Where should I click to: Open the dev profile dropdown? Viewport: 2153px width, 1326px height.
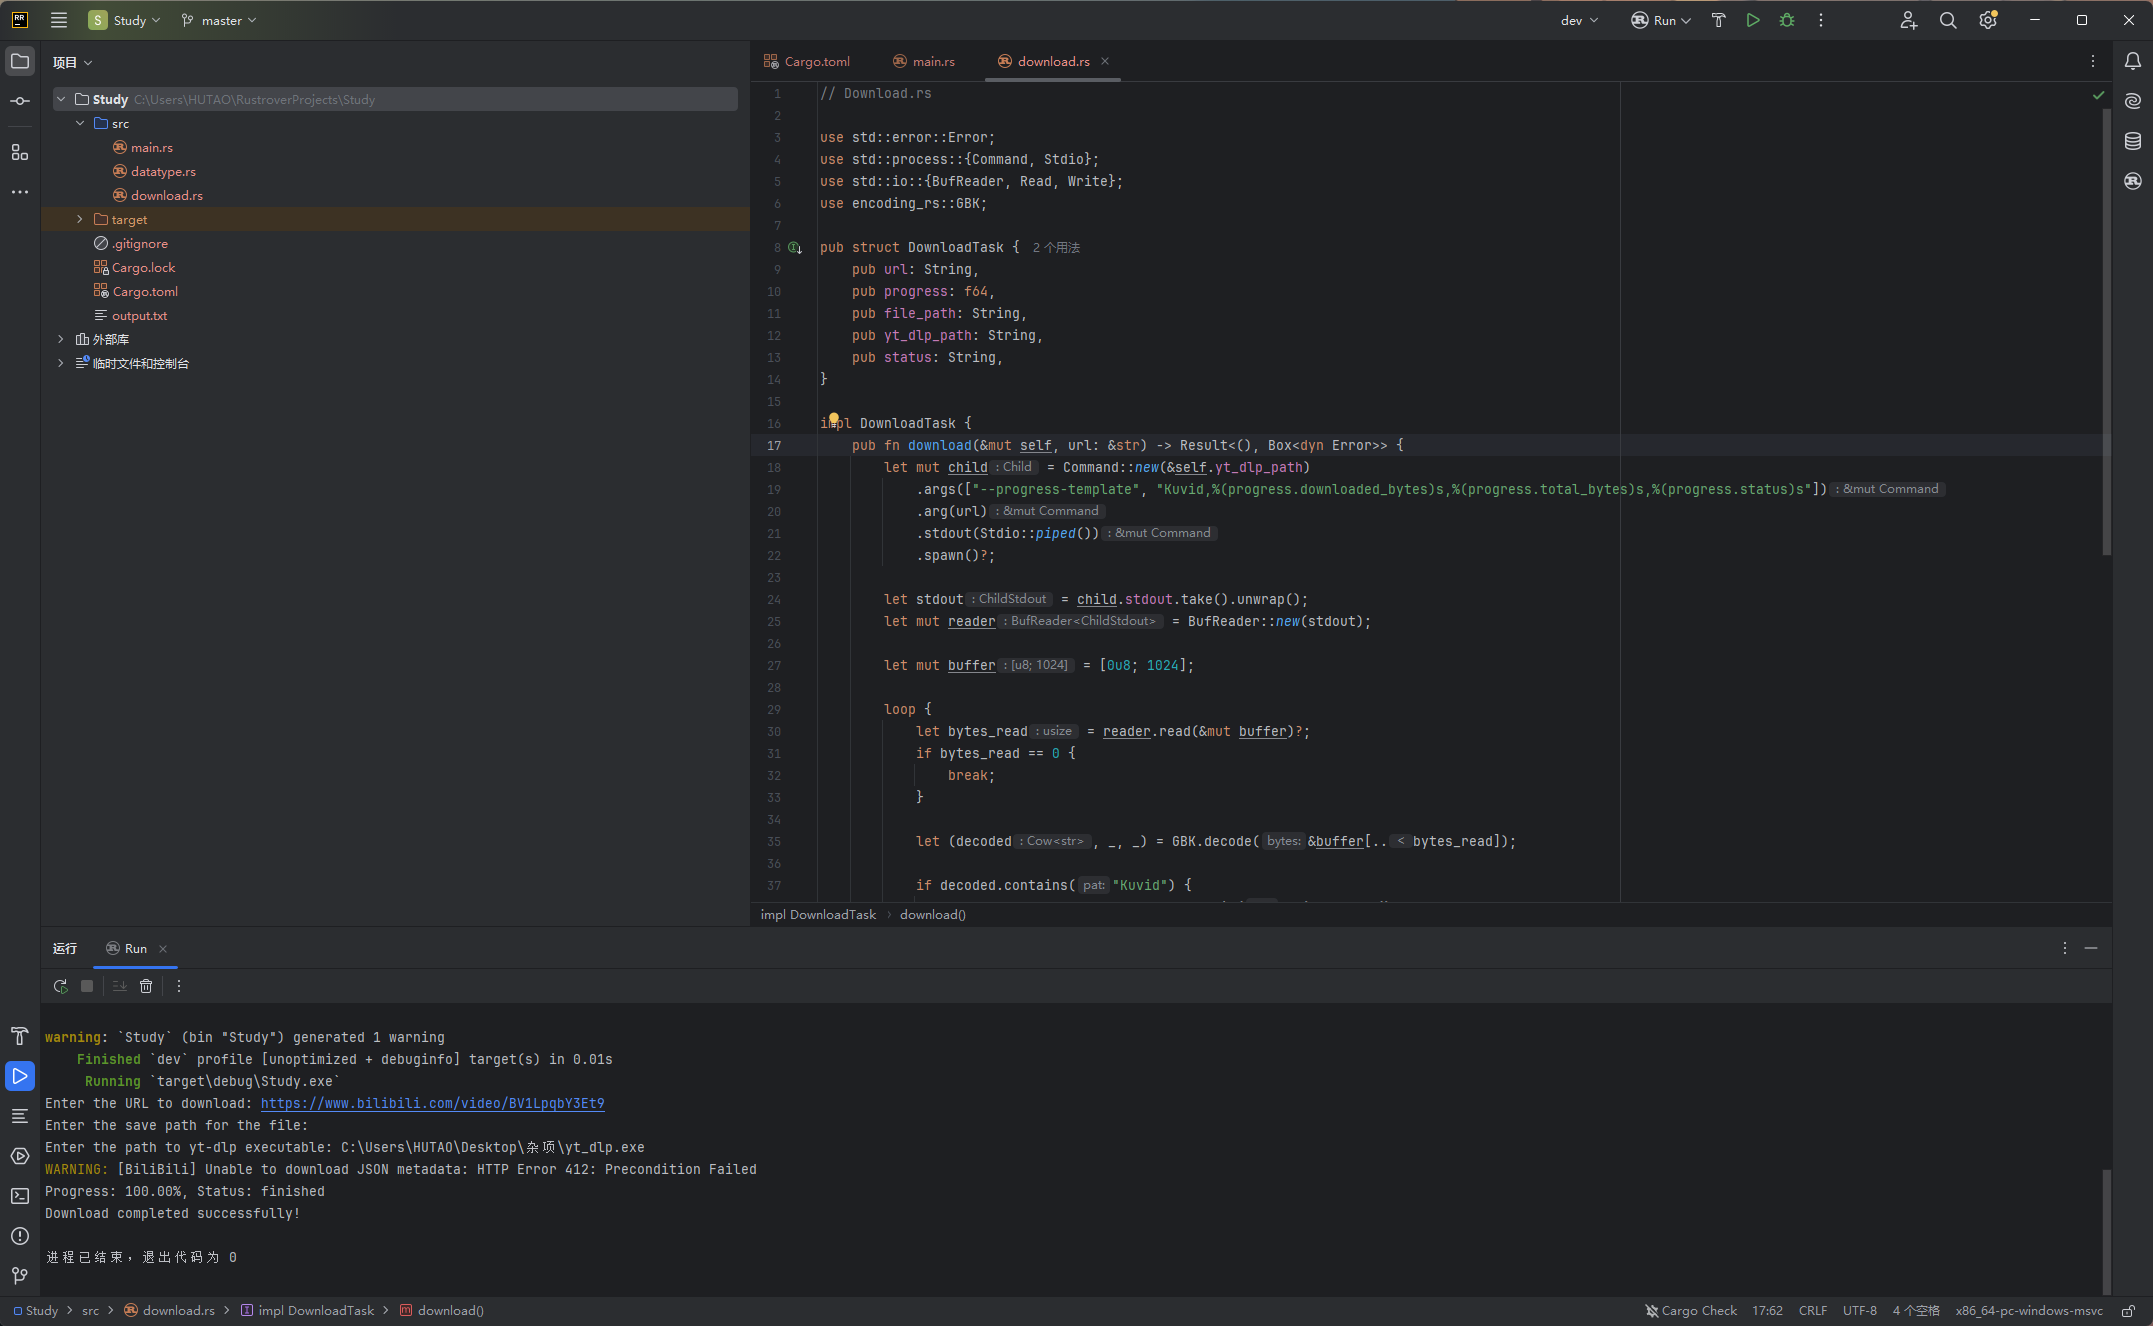(x=1579, y=20)
